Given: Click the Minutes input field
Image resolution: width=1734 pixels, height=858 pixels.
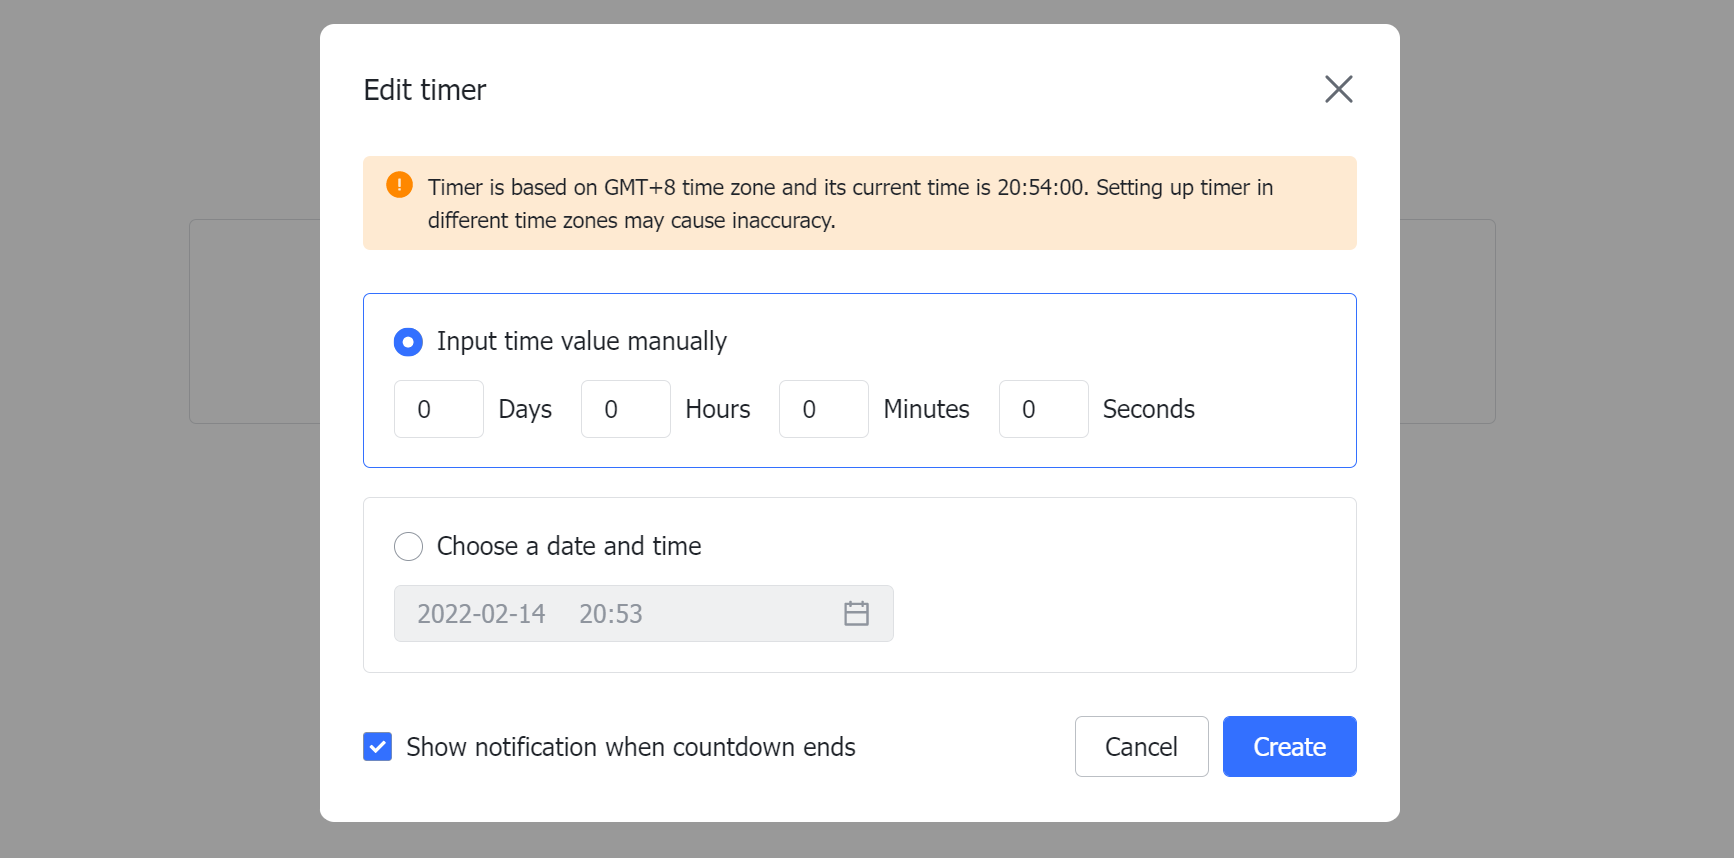Looking at the screenshot, I should [823, 408].
